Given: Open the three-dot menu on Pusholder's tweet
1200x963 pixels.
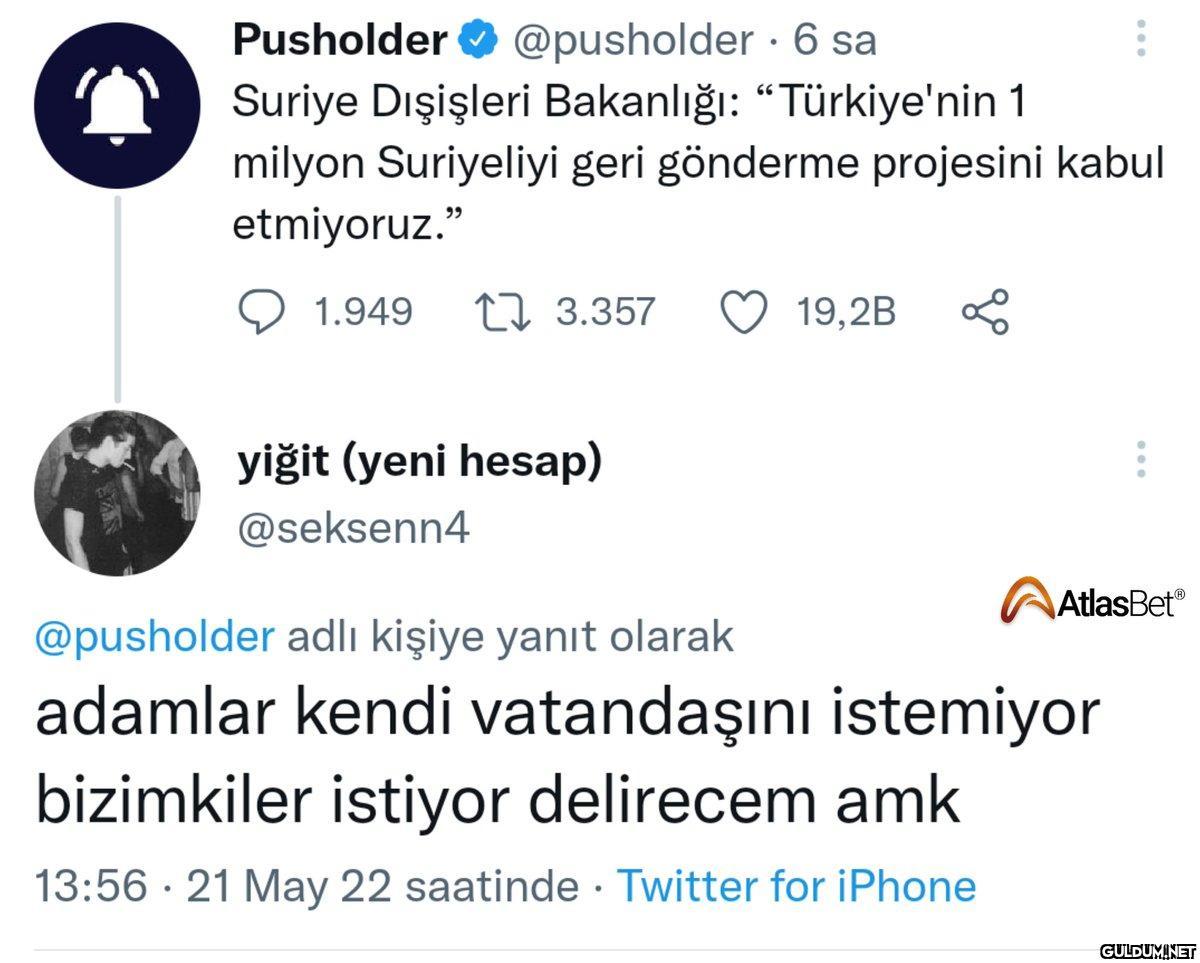Looking at the screenshot, I should 1141,39.
